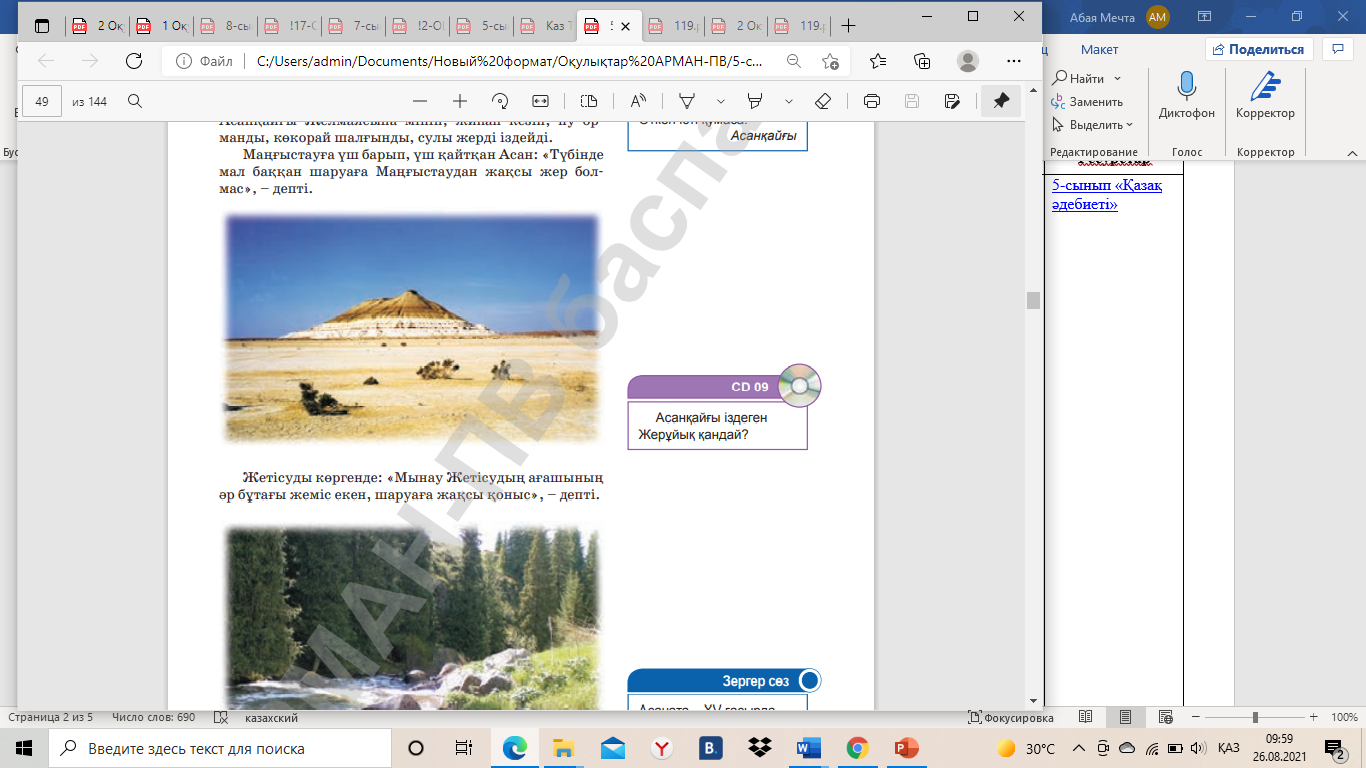Open the Edge tab actions menu icon
Viewport: 1366px width, 768px height.
[41, 26]
